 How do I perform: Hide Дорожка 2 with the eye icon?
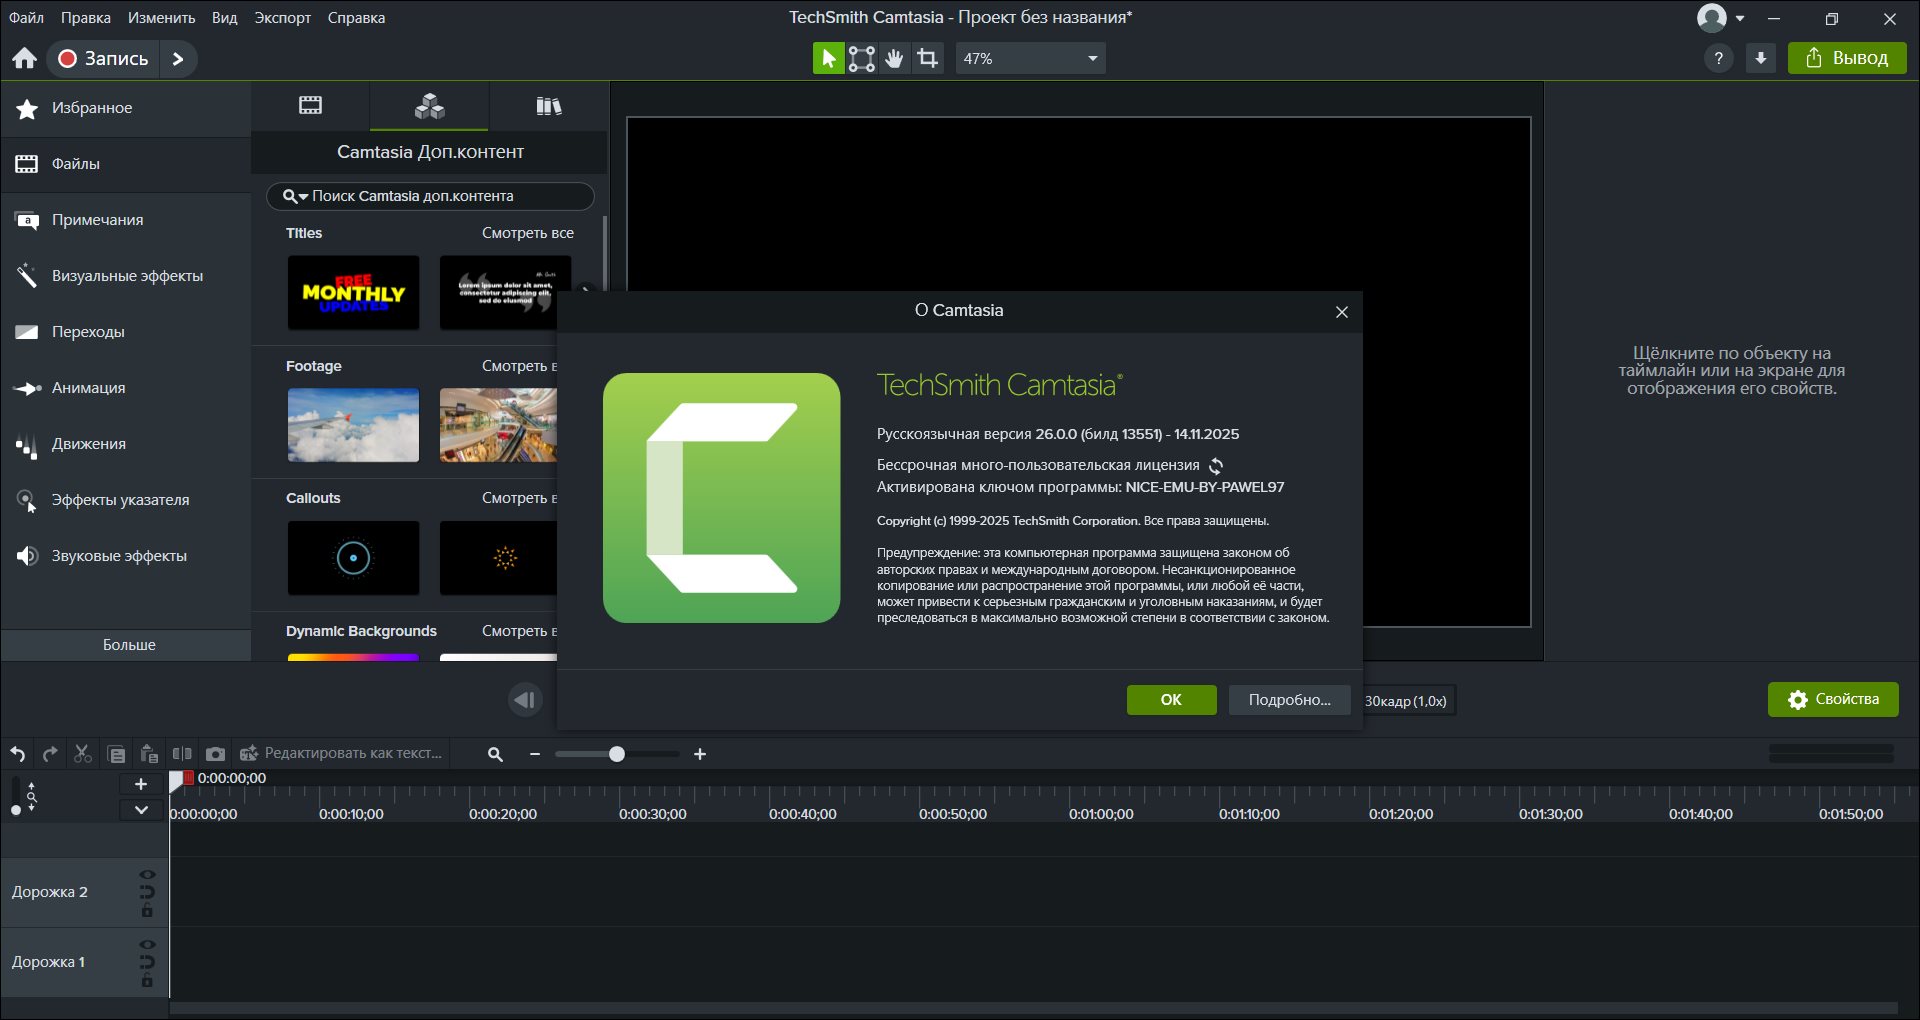click(148, 875)
